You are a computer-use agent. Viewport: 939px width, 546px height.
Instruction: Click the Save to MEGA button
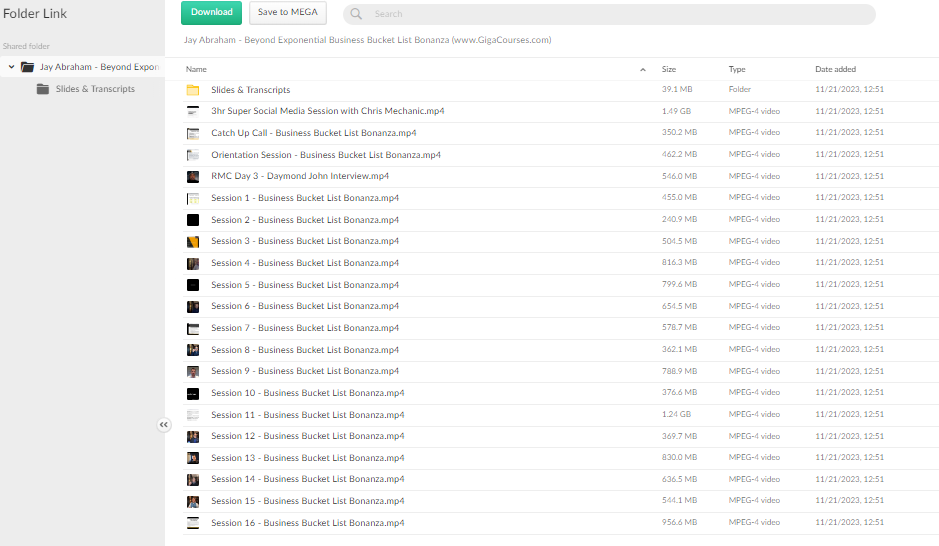point(287,13)
